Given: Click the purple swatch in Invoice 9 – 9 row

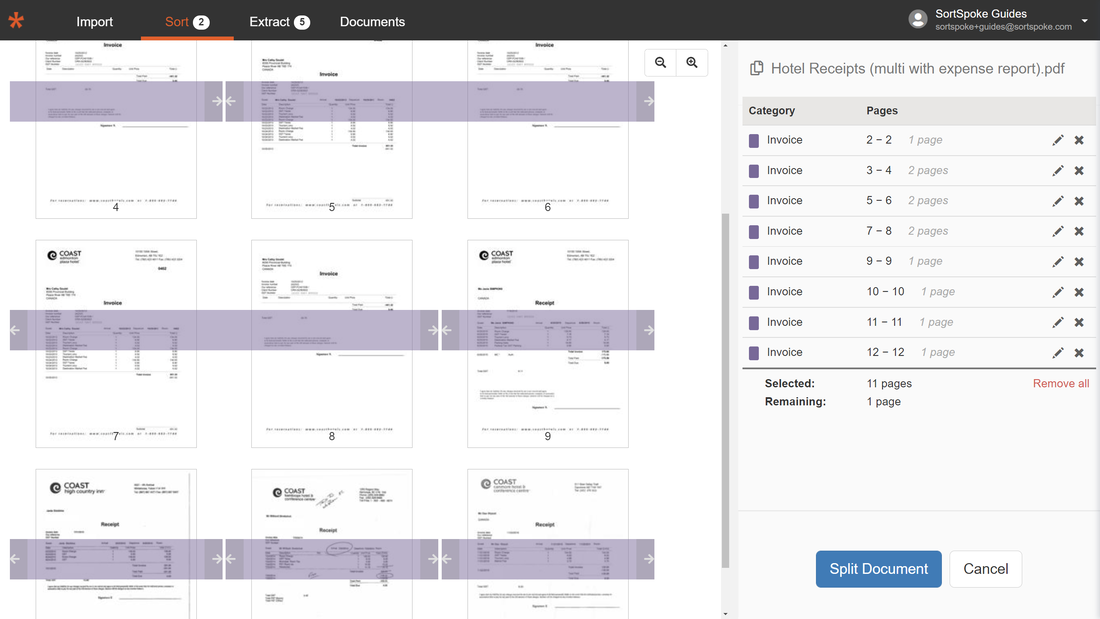Looking at the screenshot, I should click(754, 262).
